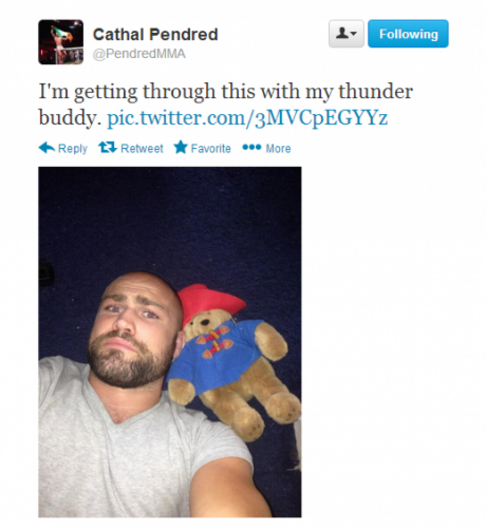Click the Favorite star icon

click(181, 147)
